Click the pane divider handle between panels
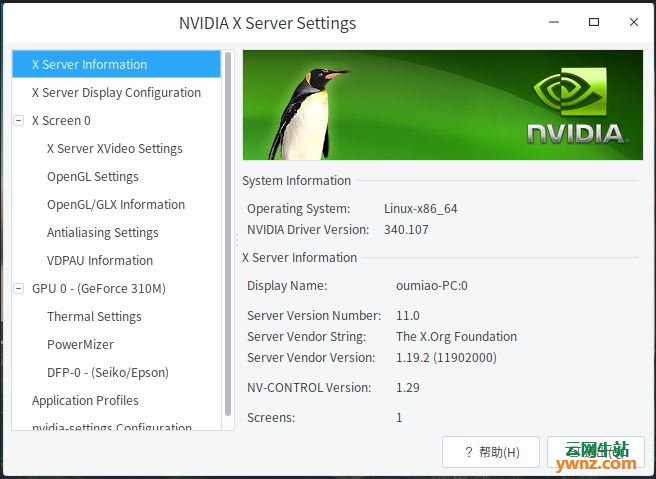656x479 pixels. pyautogui.click(x=237, y=240)
